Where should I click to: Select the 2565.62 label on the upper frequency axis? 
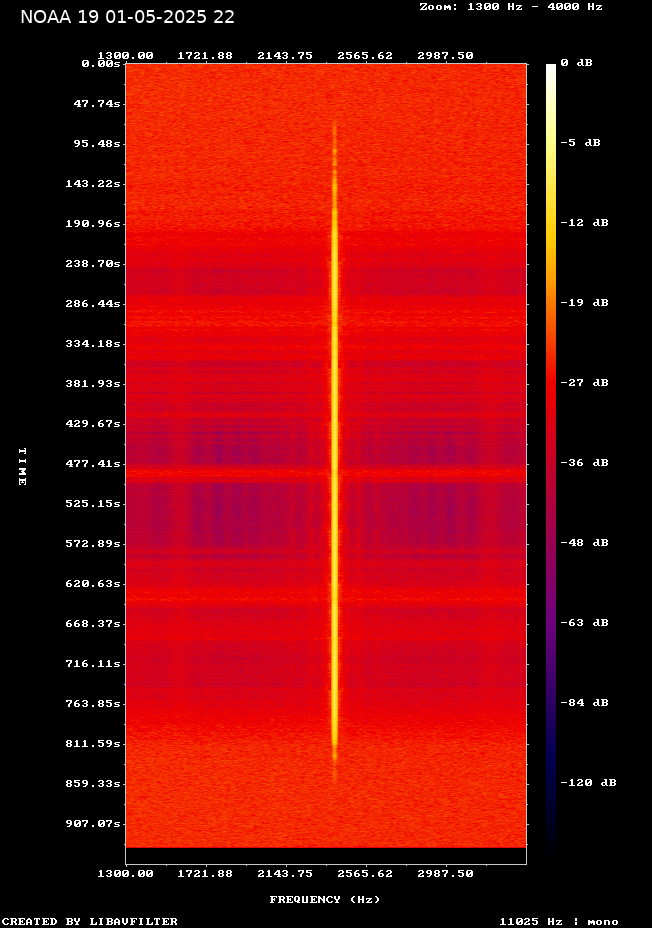365,56
